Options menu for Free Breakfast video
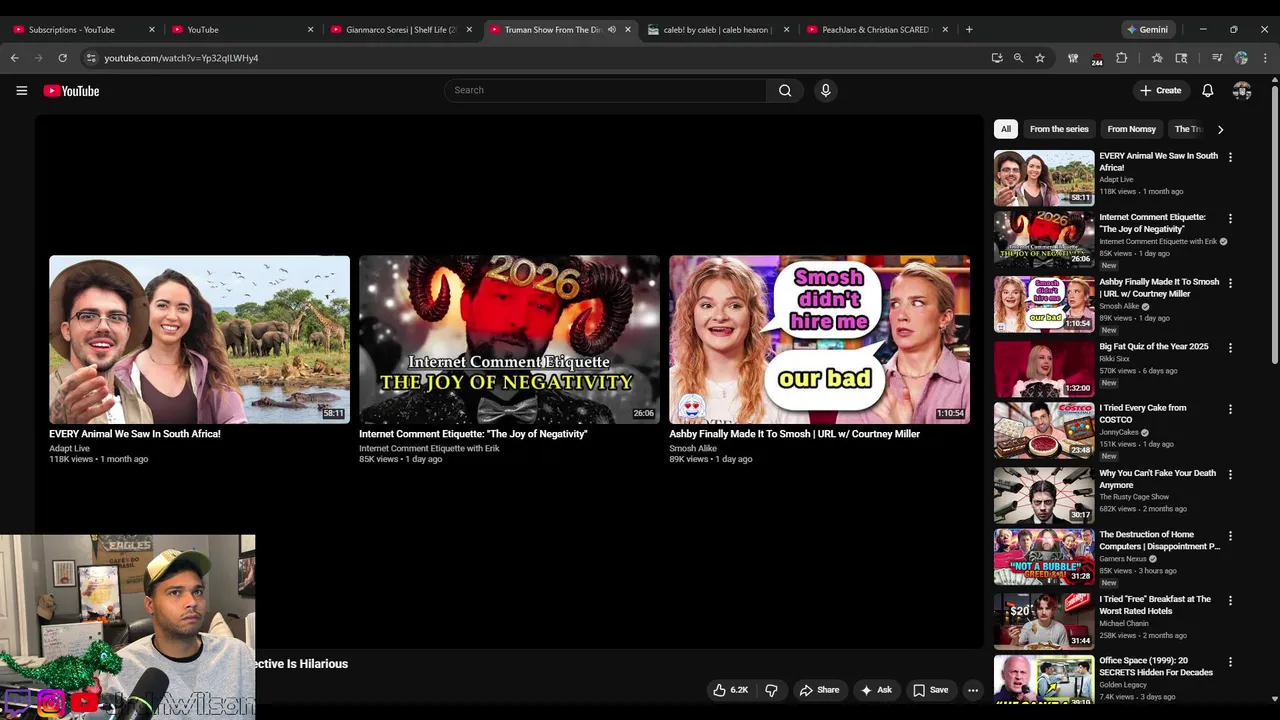This screenshot has width=1280, height=720. click(x=1230, y=600)
